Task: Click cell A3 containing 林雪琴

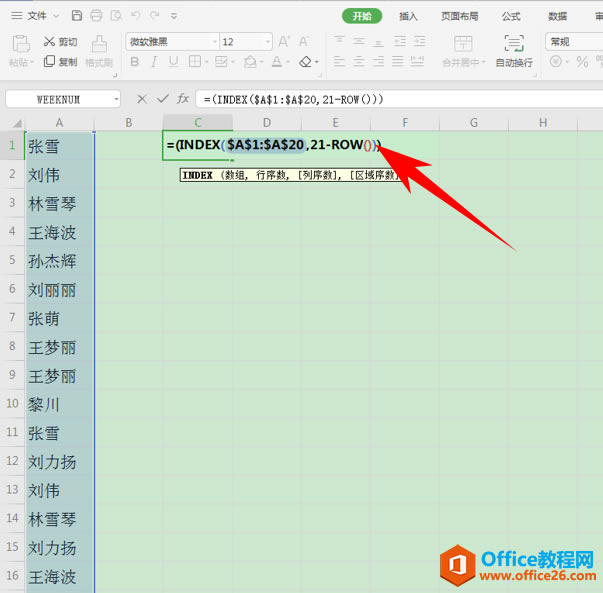Action: (x=60, y=203)
